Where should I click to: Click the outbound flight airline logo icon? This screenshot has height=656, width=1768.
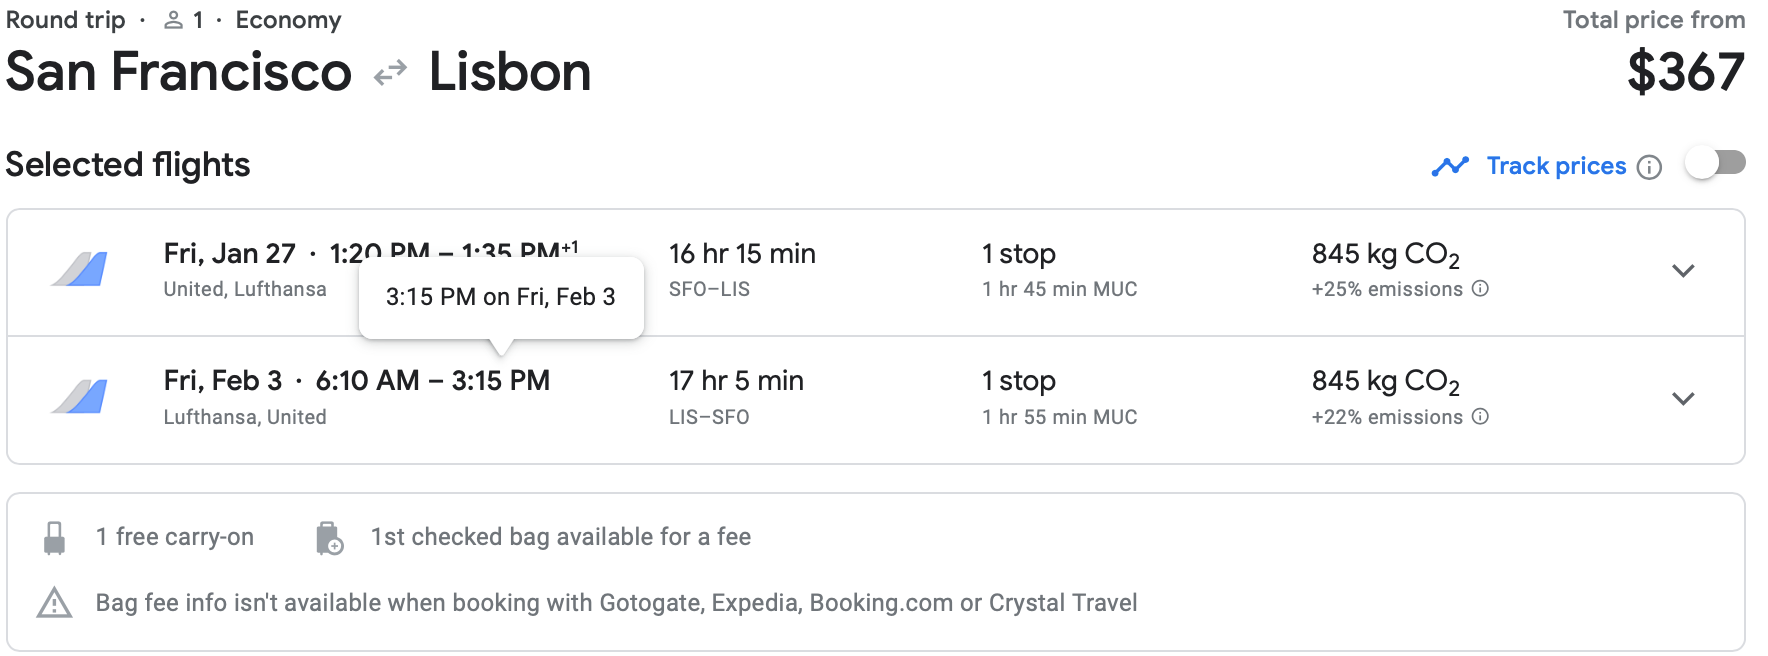80,269
